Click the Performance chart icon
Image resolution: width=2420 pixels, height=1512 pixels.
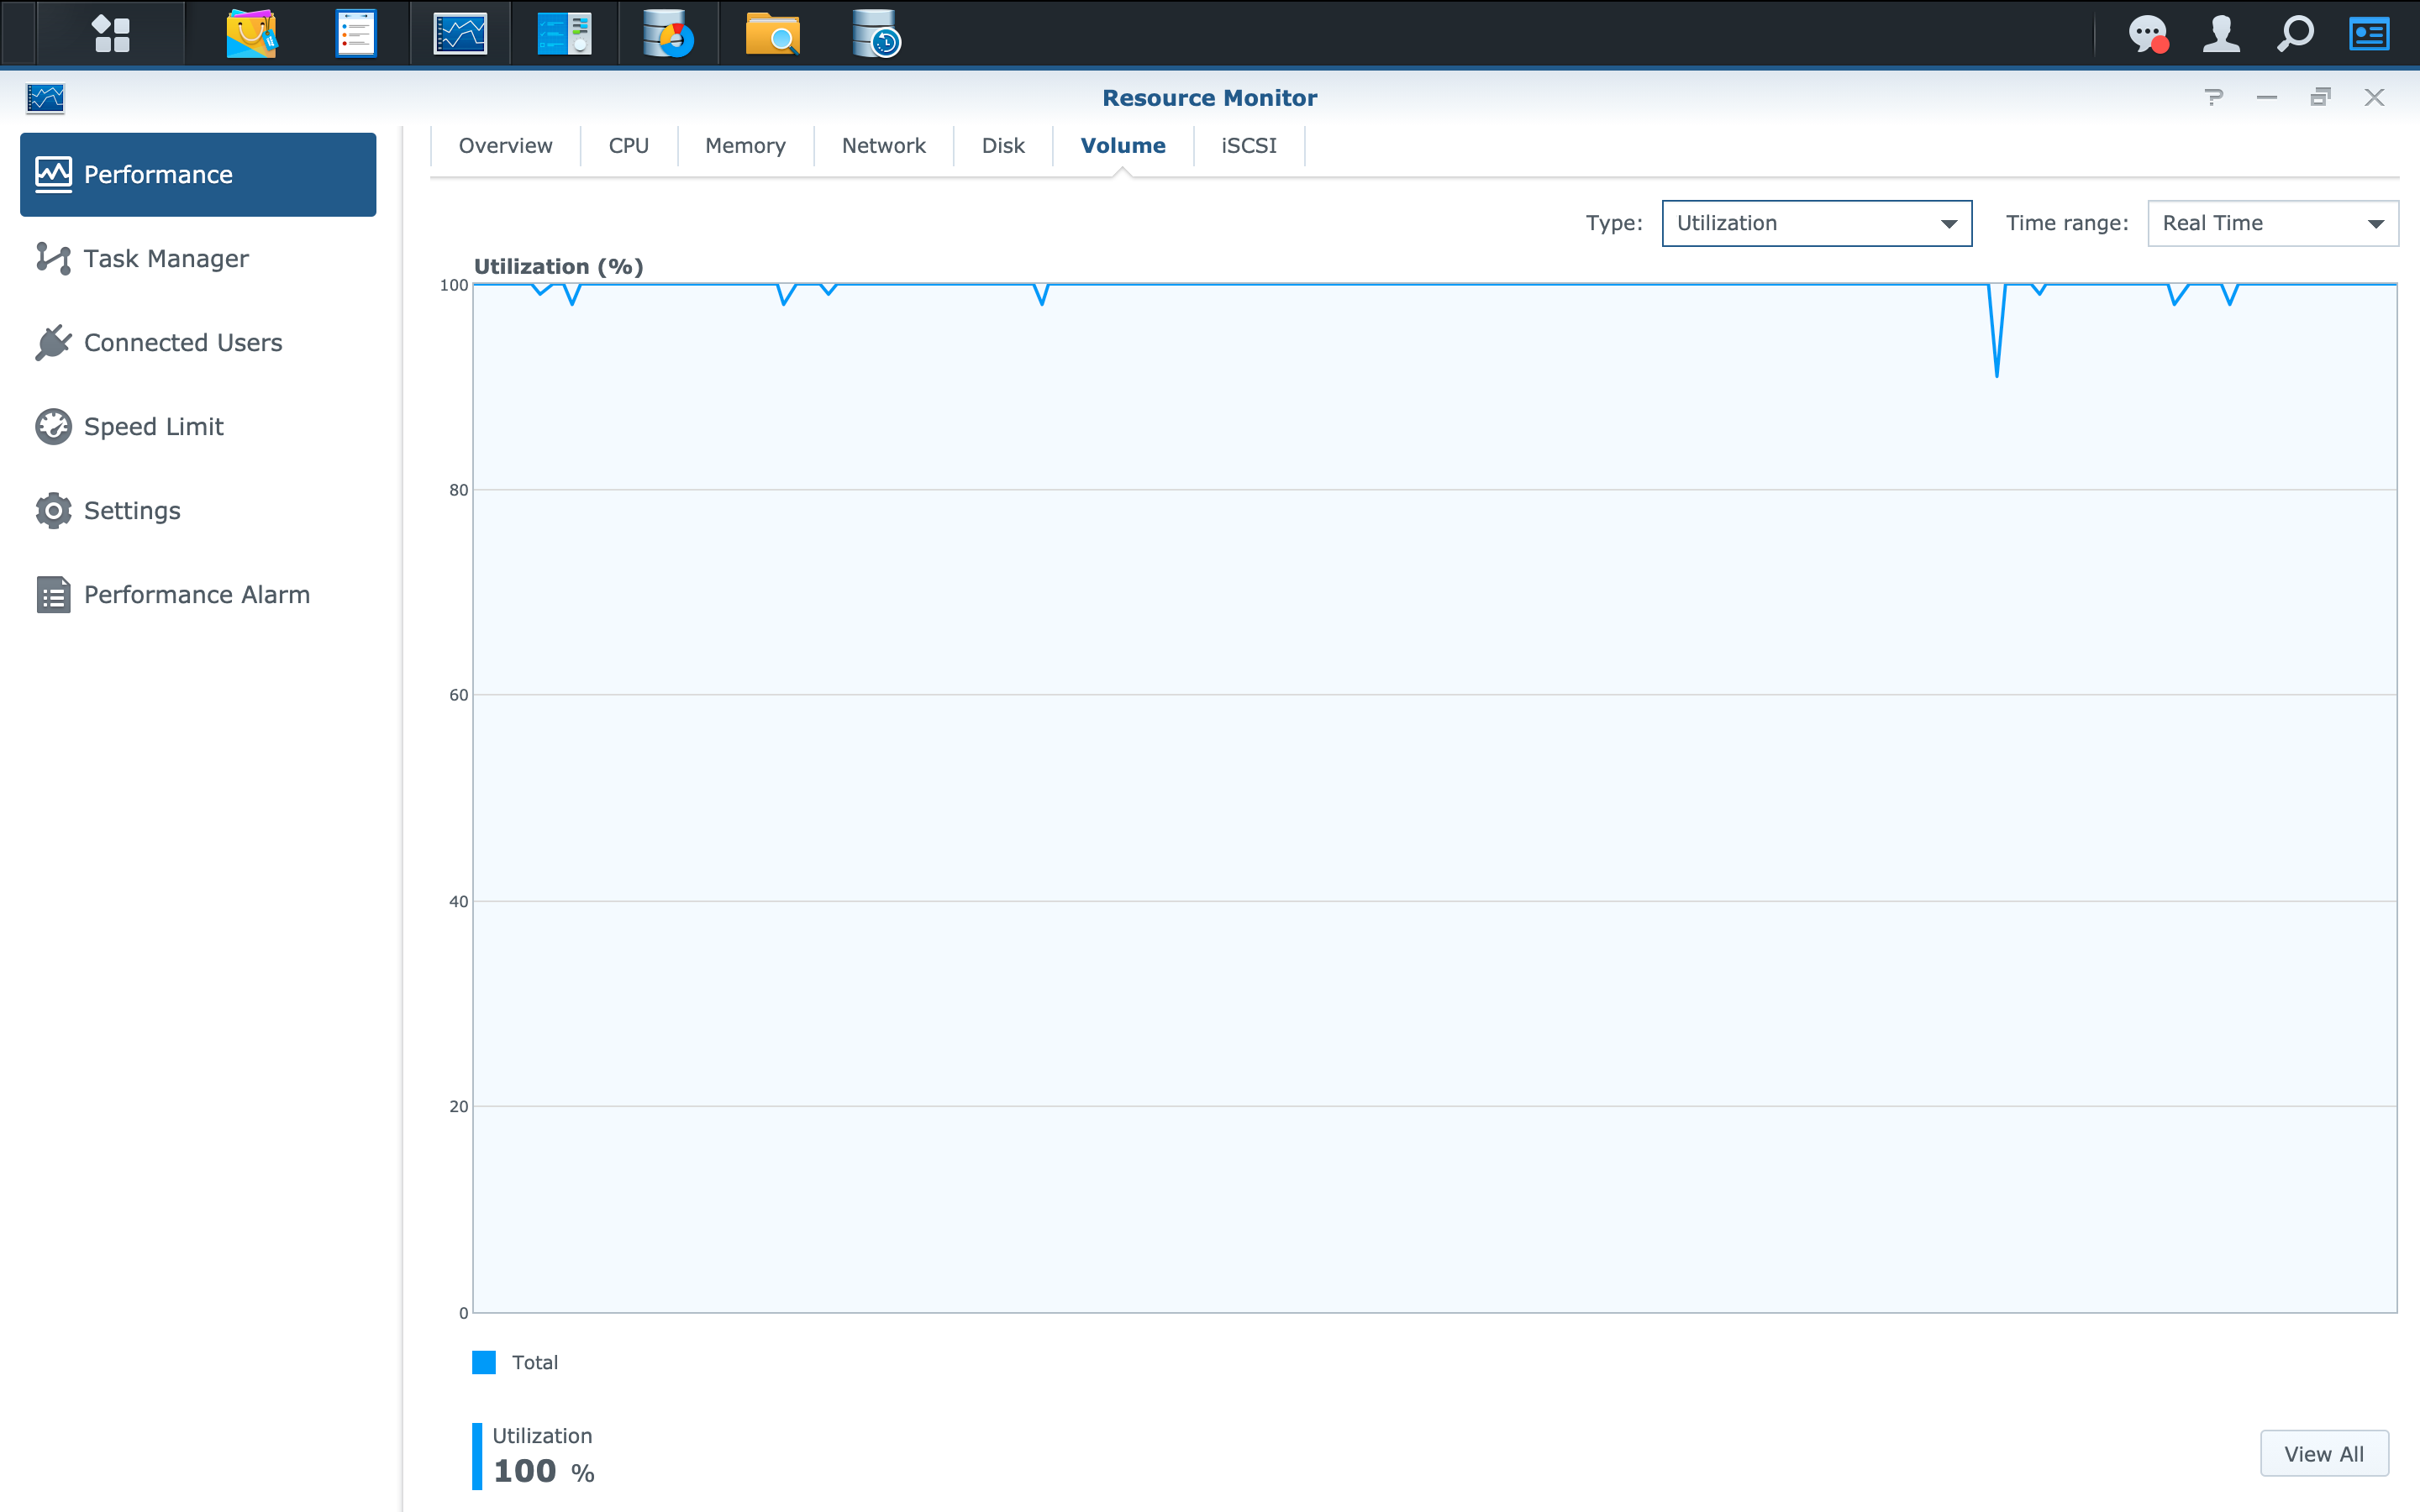pyautogui.click(x=53, y=174)
